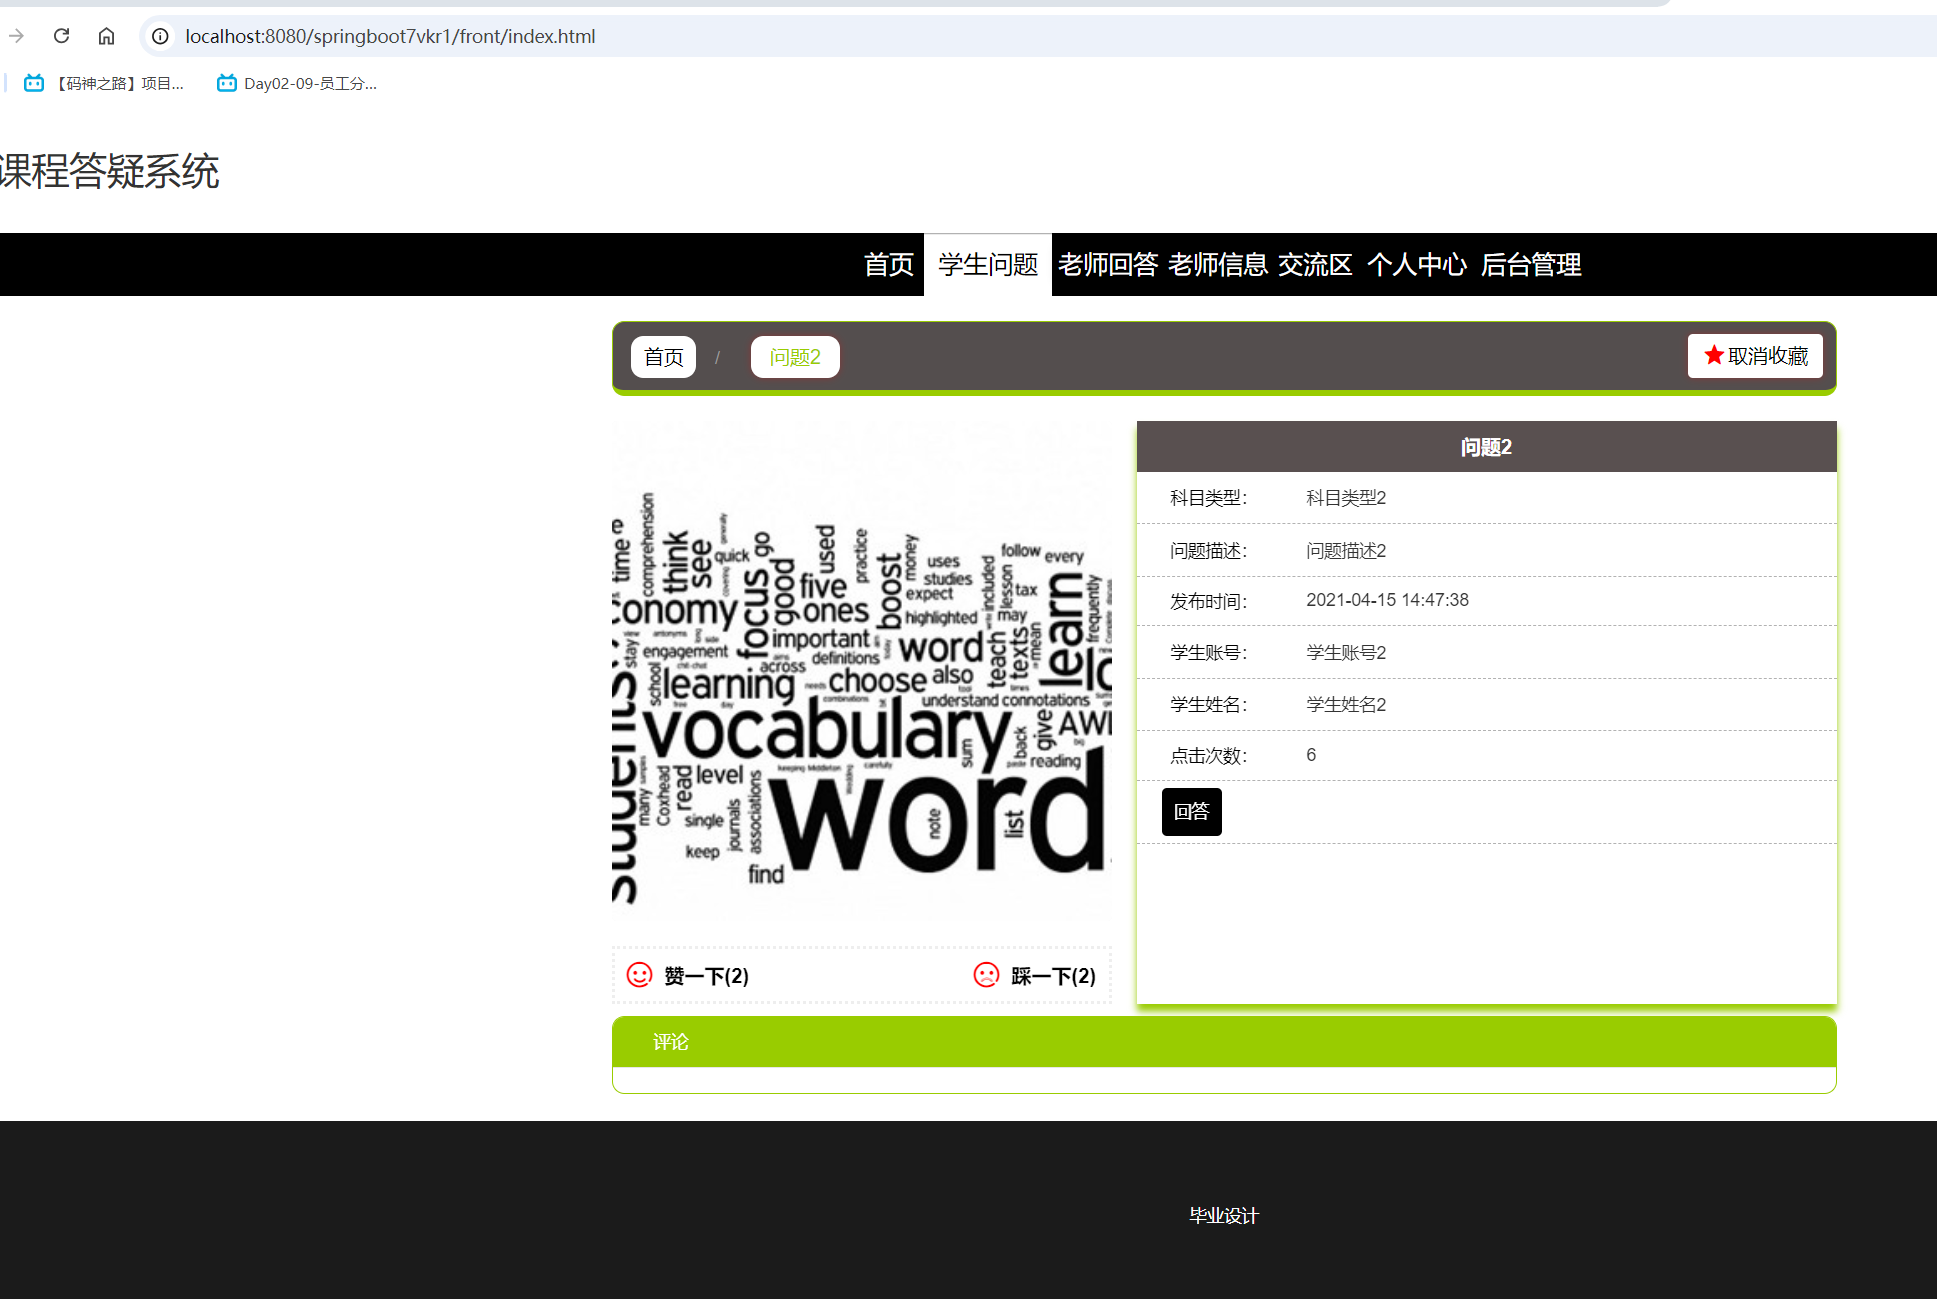The height and width of the screenshot is (1309, 1937).
Task: Click the 回答 answer button
Action: click(x=1191, y=811)
